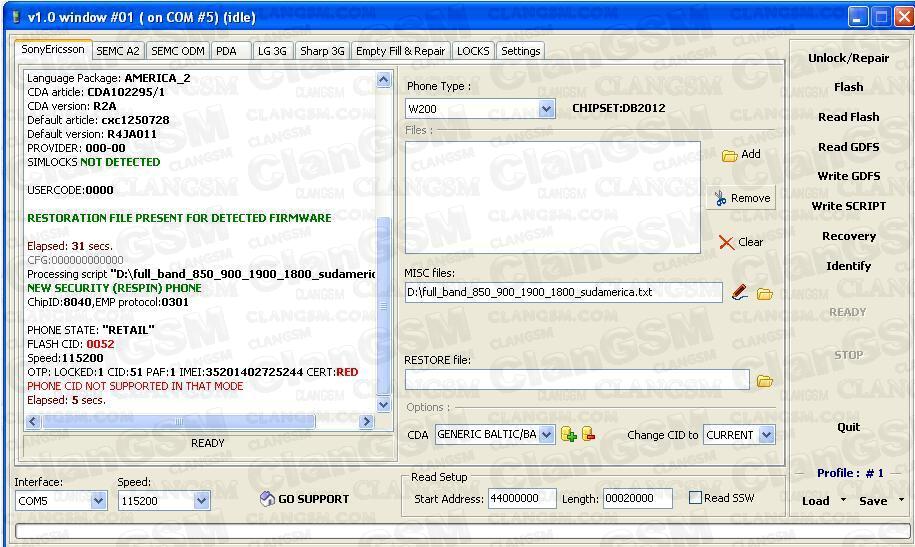Click RESTORATION FILE PRESENT FOR DETECTED FIRMWARE line
Viewport: 915px width, 547px height.
tap(179, 218)
